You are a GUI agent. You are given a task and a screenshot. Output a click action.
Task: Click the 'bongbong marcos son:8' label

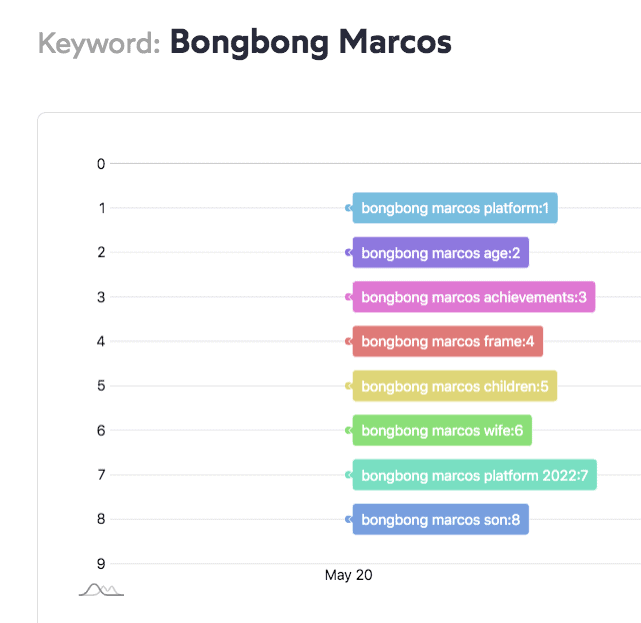coord(440,520)
